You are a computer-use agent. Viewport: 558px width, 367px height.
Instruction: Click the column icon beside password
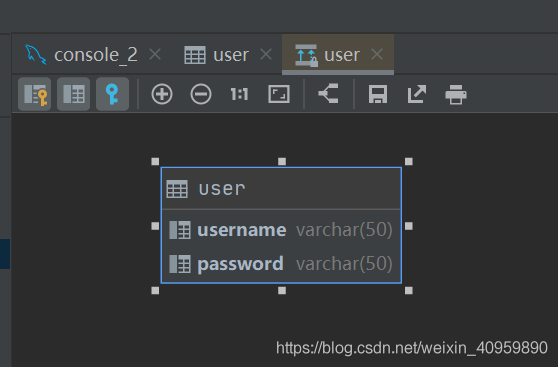(180, 264)
